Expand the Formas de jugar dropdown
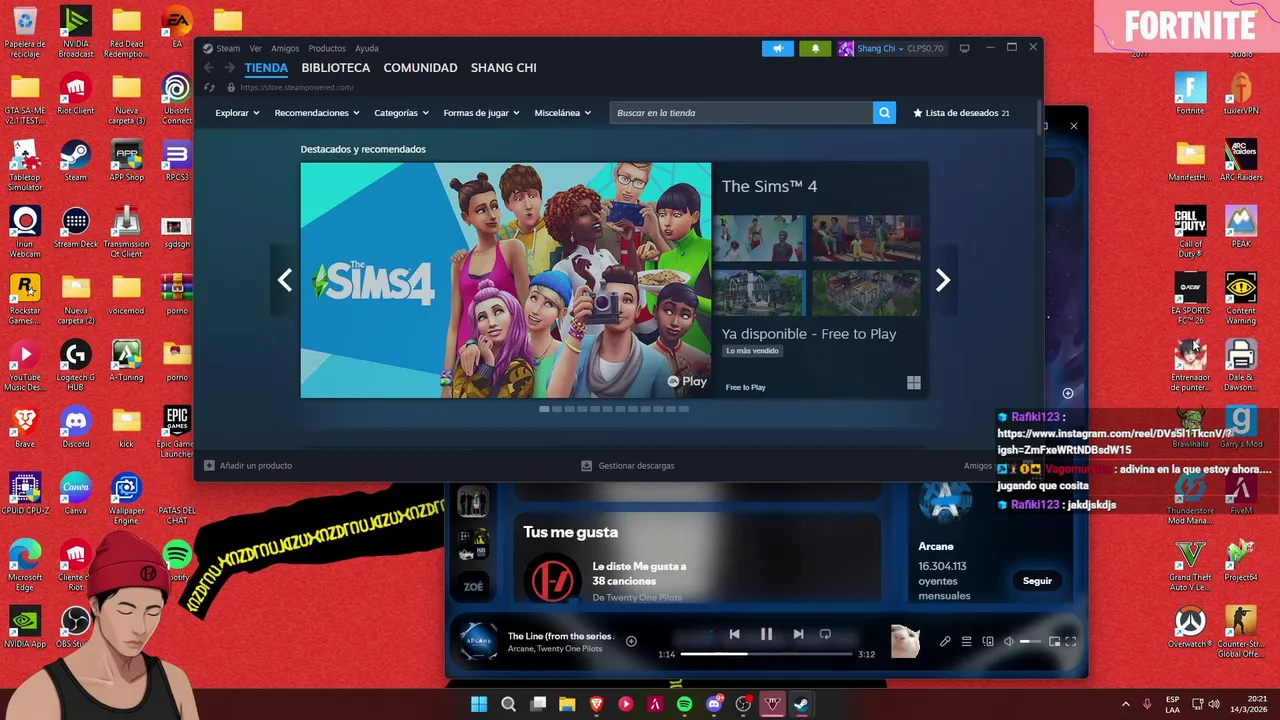Image resolution: width=1280 pixels, height=720 pixels. [481, 113]
